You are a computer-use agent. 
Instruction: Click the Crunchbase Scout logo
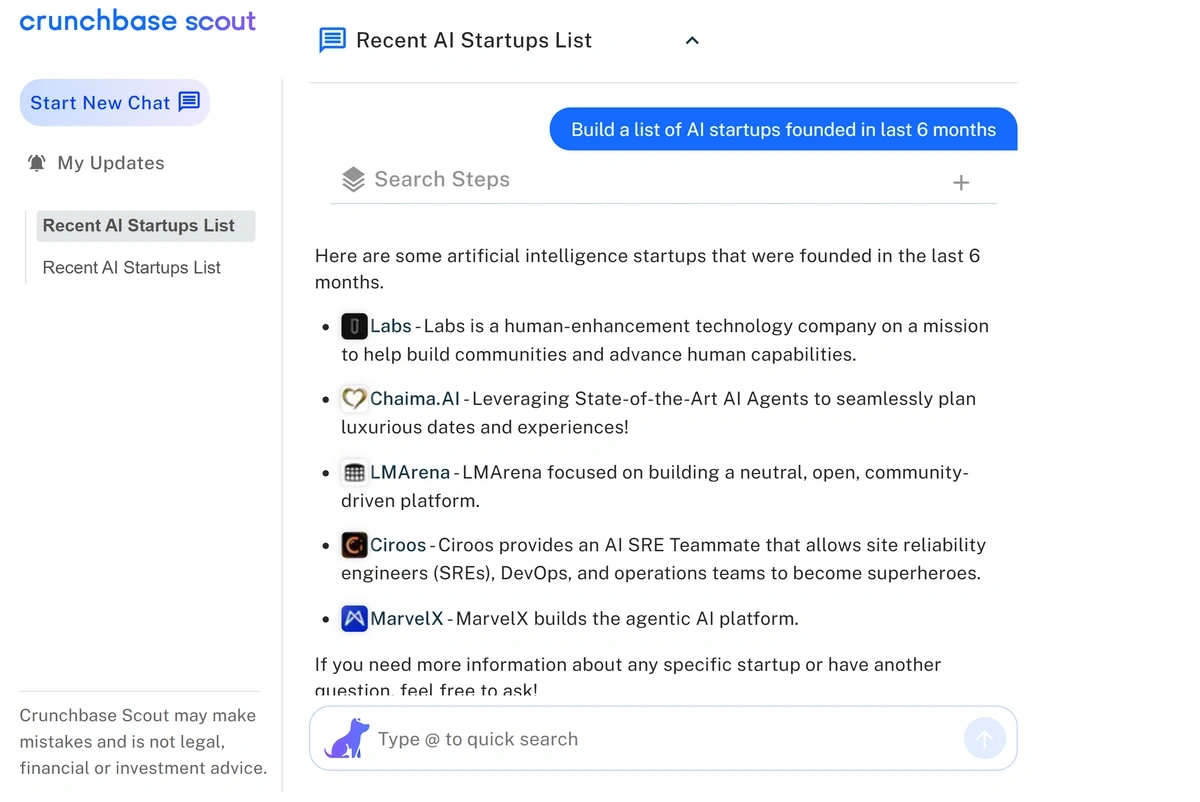pos(138,21)
